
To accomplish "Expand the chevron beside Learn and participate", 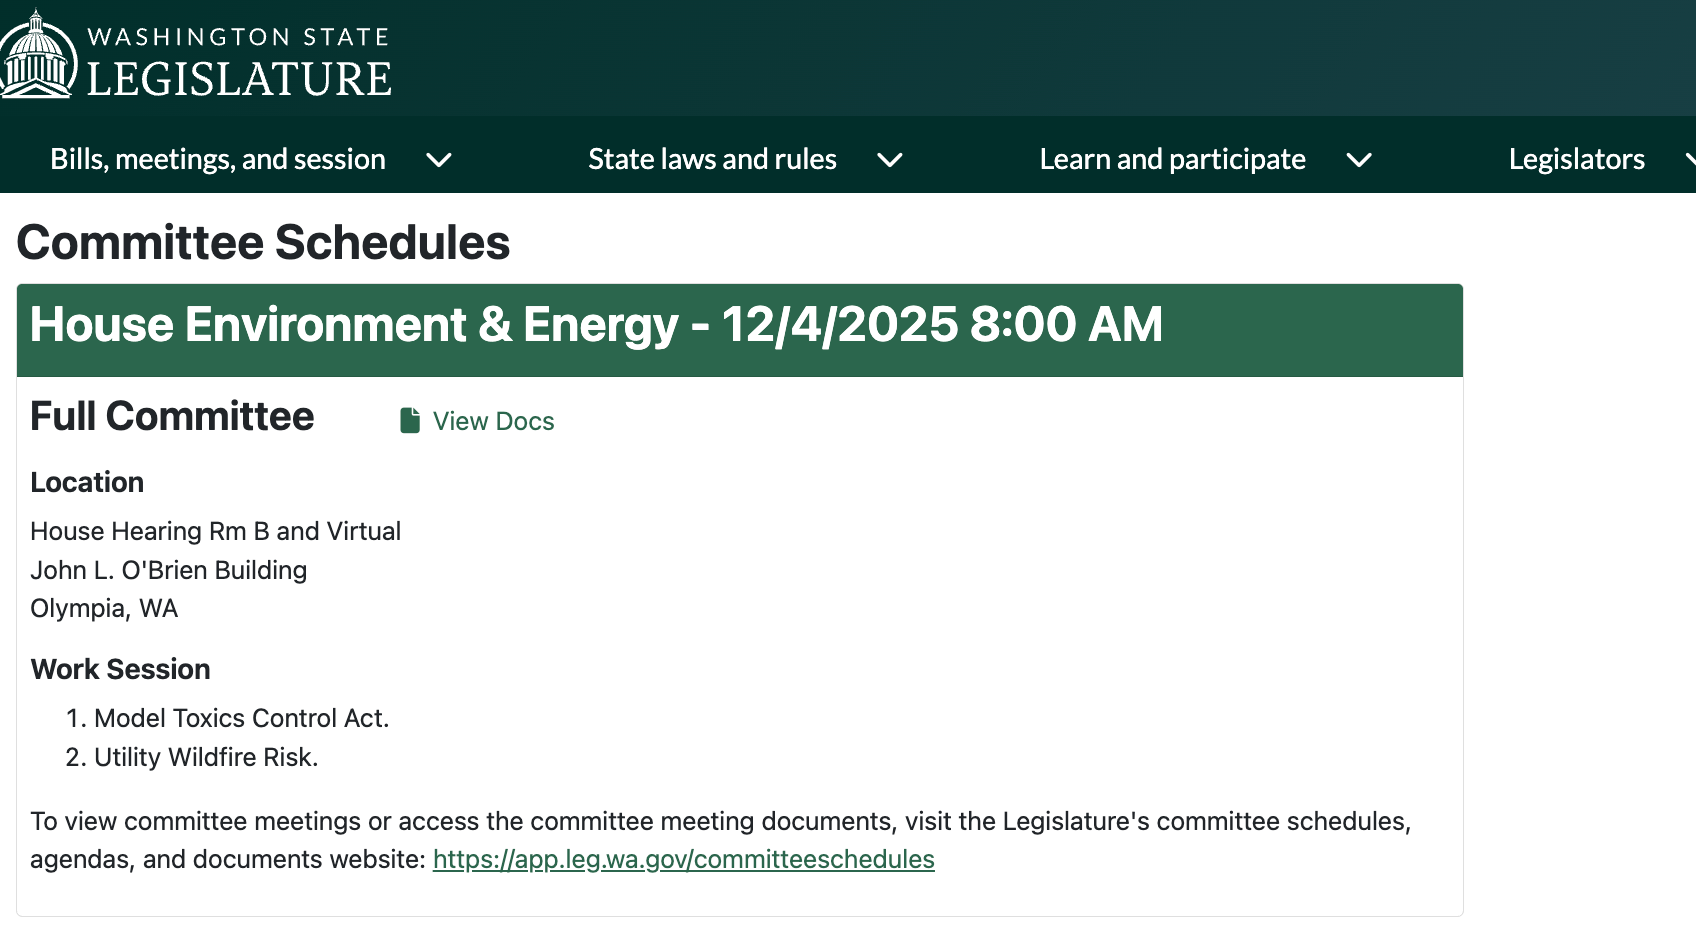I will pos(1359,160).
